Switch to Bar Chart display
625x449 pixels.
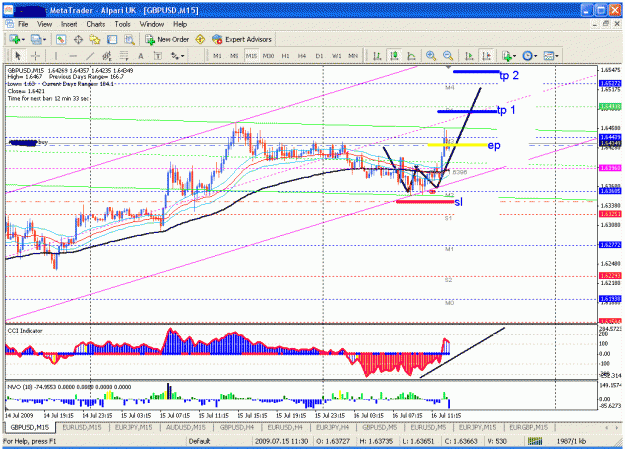tap(377, 56)
